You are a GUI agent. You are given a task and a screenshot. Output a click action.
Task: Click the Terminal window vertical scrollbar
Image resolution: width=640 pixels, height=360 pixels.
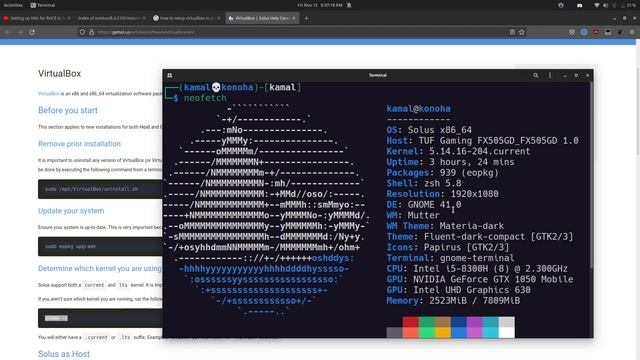tap(591, 176)
